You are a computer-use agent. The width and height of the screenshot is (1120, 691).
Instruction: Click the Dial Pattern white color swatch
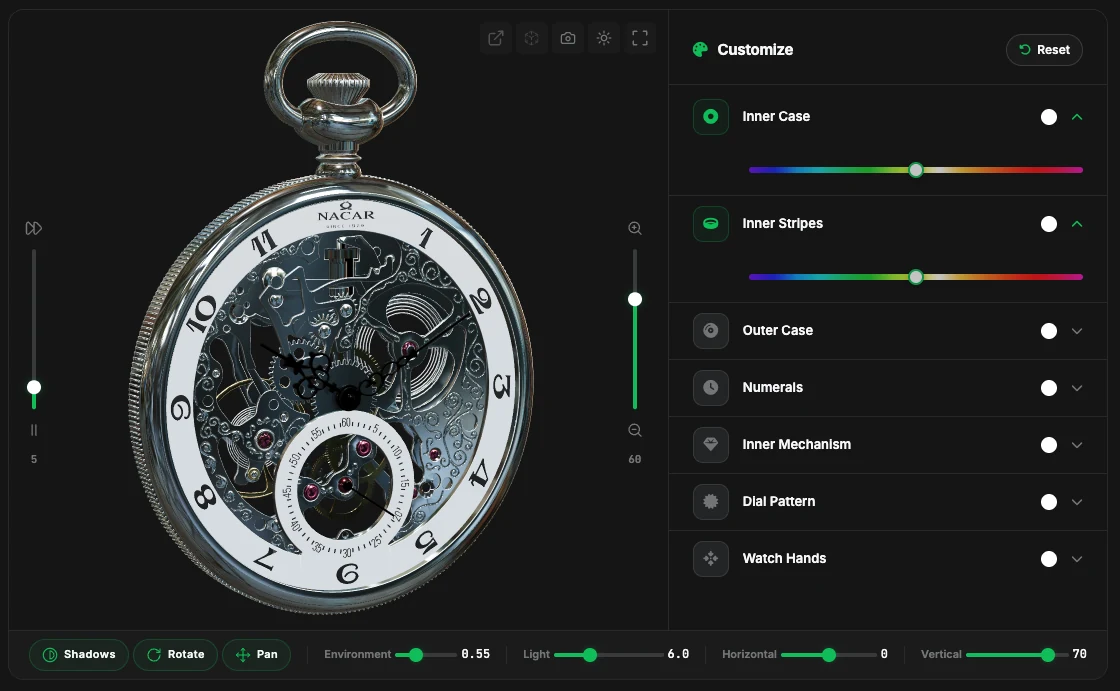[x=1049, y=502]
